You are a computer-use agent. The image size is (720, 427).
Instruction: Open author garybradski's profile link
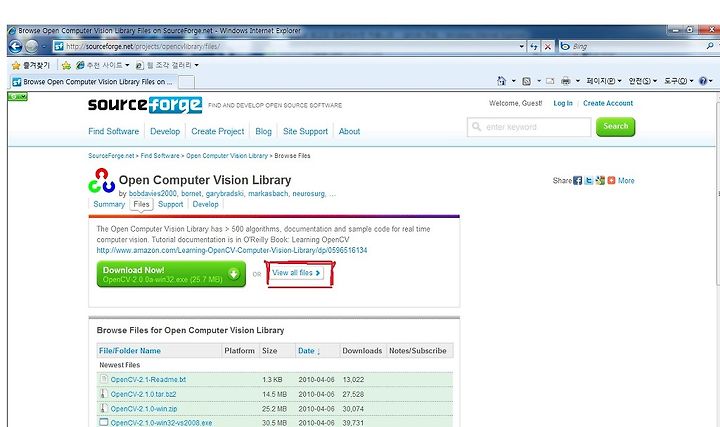pos(224,194)
